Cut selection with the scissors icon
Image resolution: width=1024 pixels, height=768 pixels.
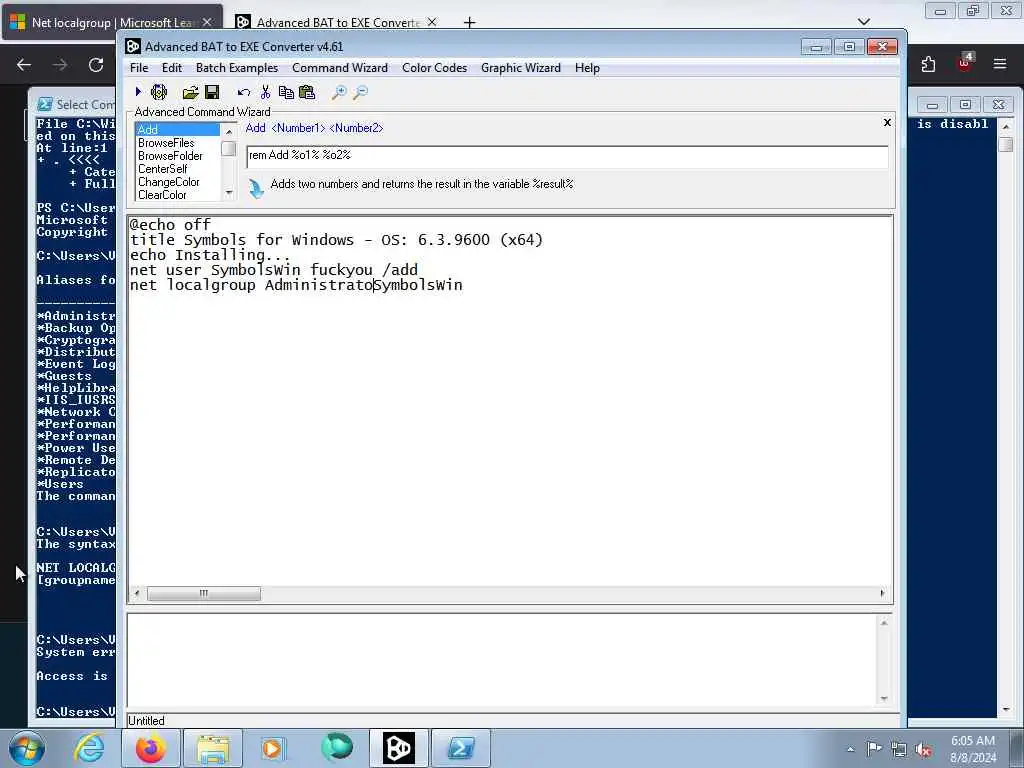(x=265, y=92)
